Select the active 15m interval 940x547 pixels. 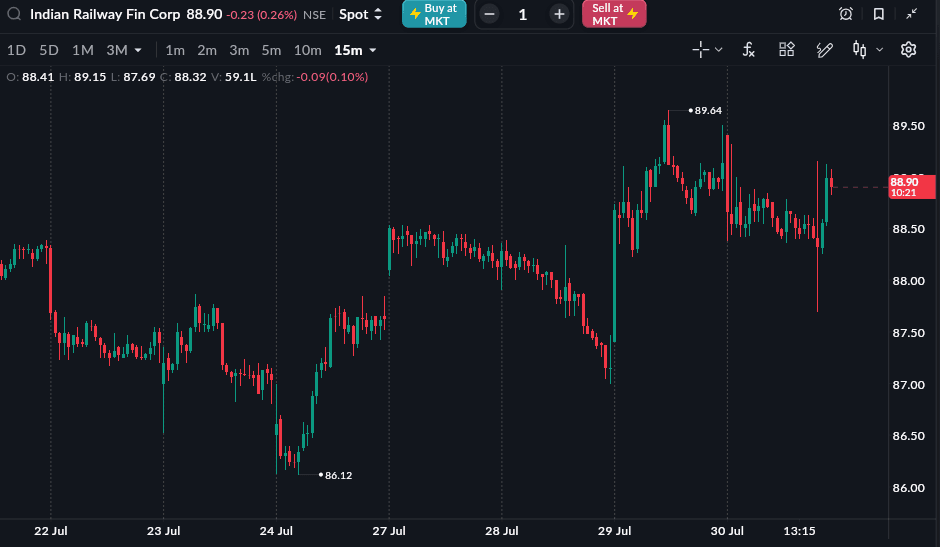(x=348, y=50)
